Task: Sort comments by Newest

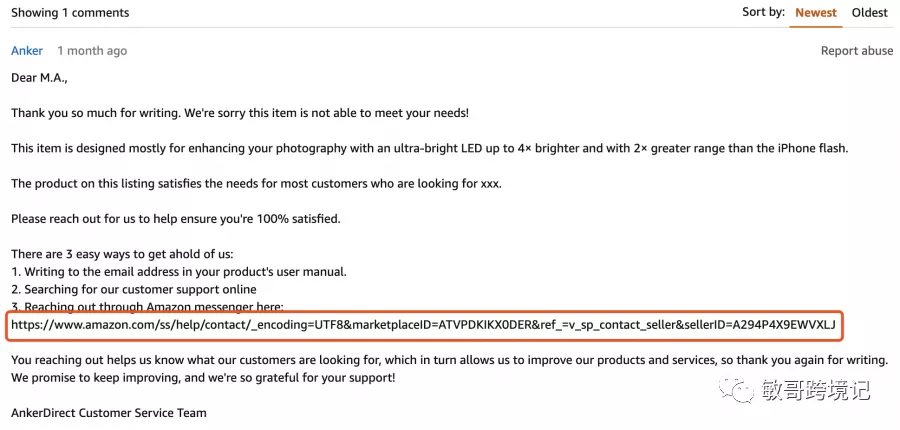Action: 816,13
